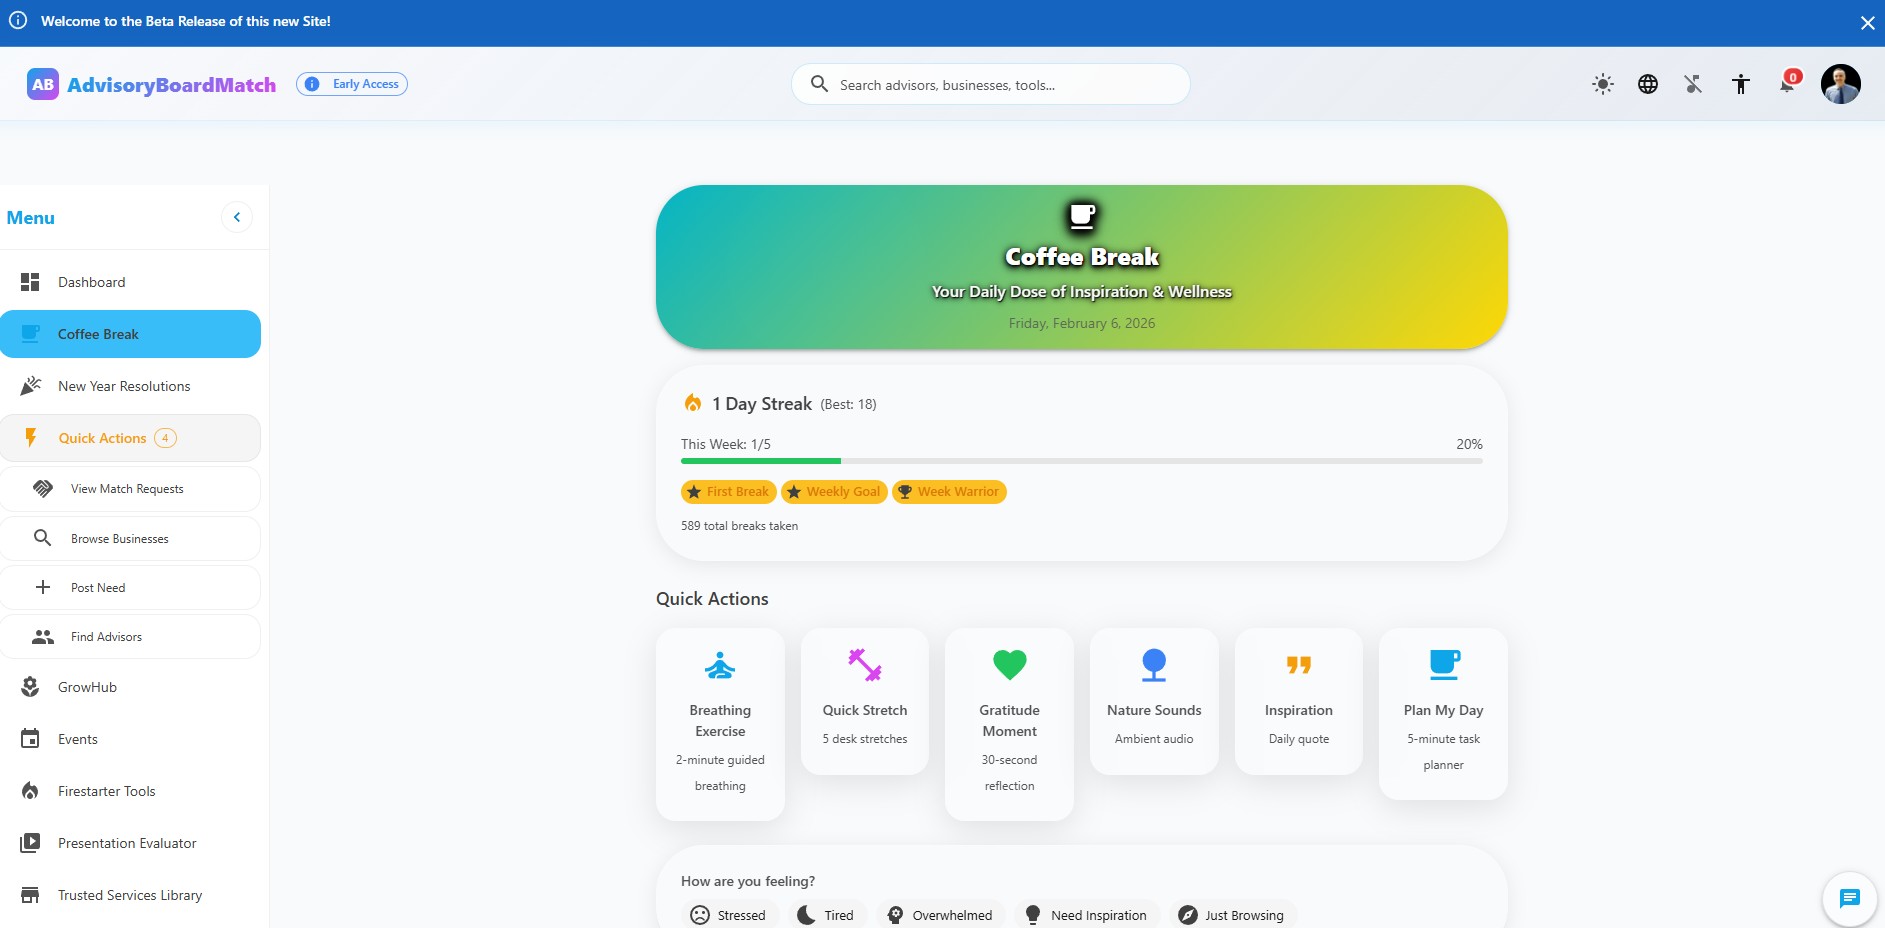The image size is (1885, 928).
Task: Select the Tired mood chip
Action: pos(826,914)
